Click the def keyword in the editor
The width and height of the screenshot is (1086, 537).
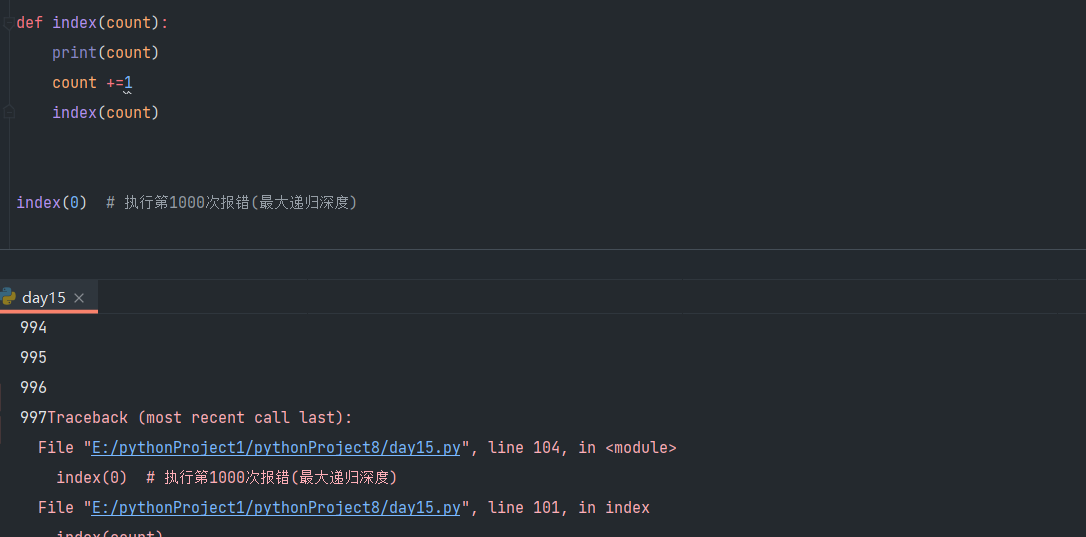(x=30, y=22)
